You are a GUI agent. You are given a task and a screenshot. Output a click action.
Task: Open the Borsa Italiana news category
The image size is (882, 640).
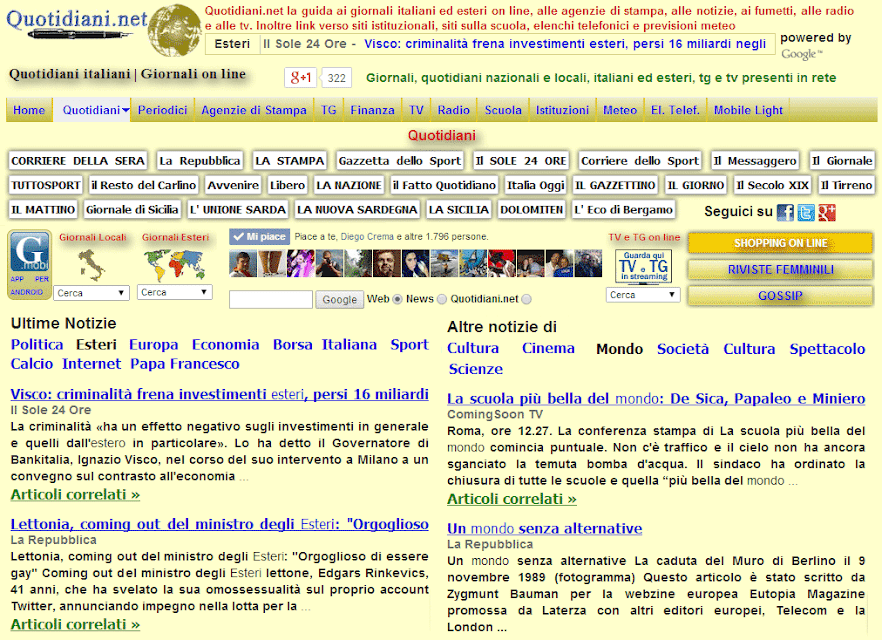click(325, 345)
